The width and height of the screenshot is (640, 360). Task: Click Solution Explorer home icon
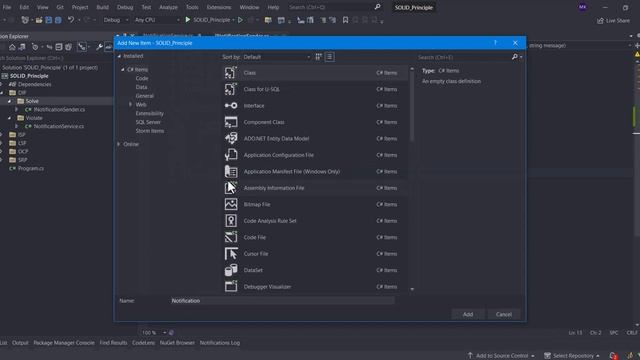[x=12, y=47]
